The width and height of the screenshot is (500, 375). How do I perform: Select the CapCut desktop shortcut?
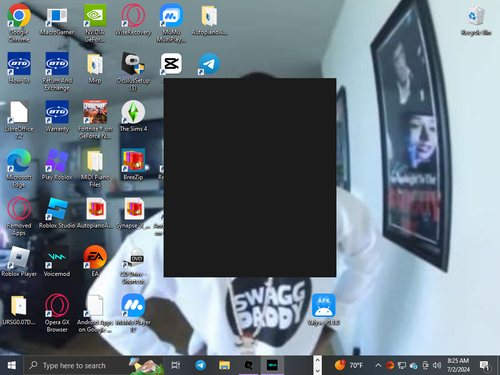point(171,64)
